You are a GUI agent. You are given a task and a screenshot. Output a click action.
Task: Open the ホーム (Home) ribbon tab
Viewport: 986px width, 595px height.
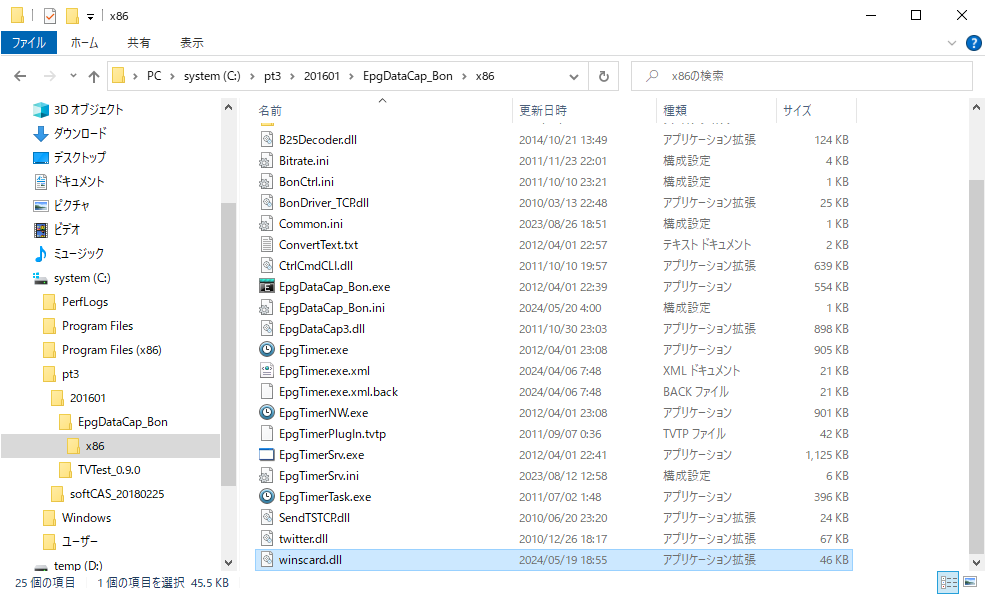(84, 43)
